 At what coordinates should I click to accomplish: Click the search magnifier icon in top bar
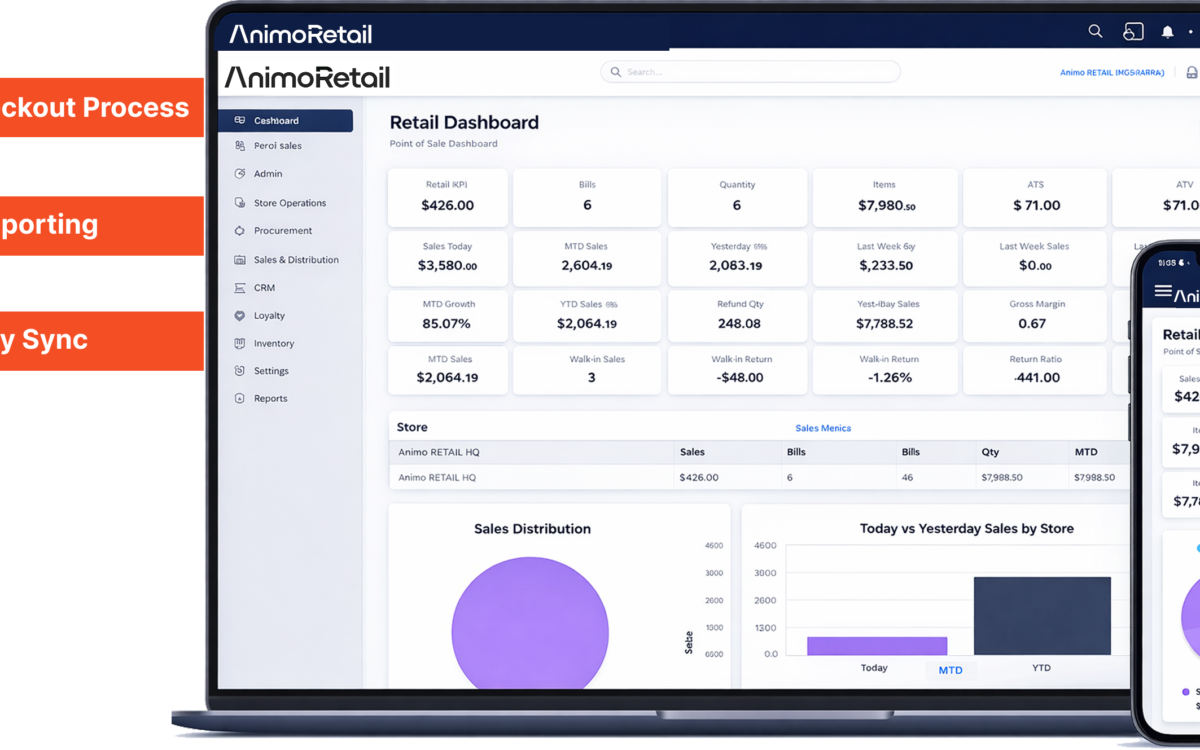point(1095,32)
